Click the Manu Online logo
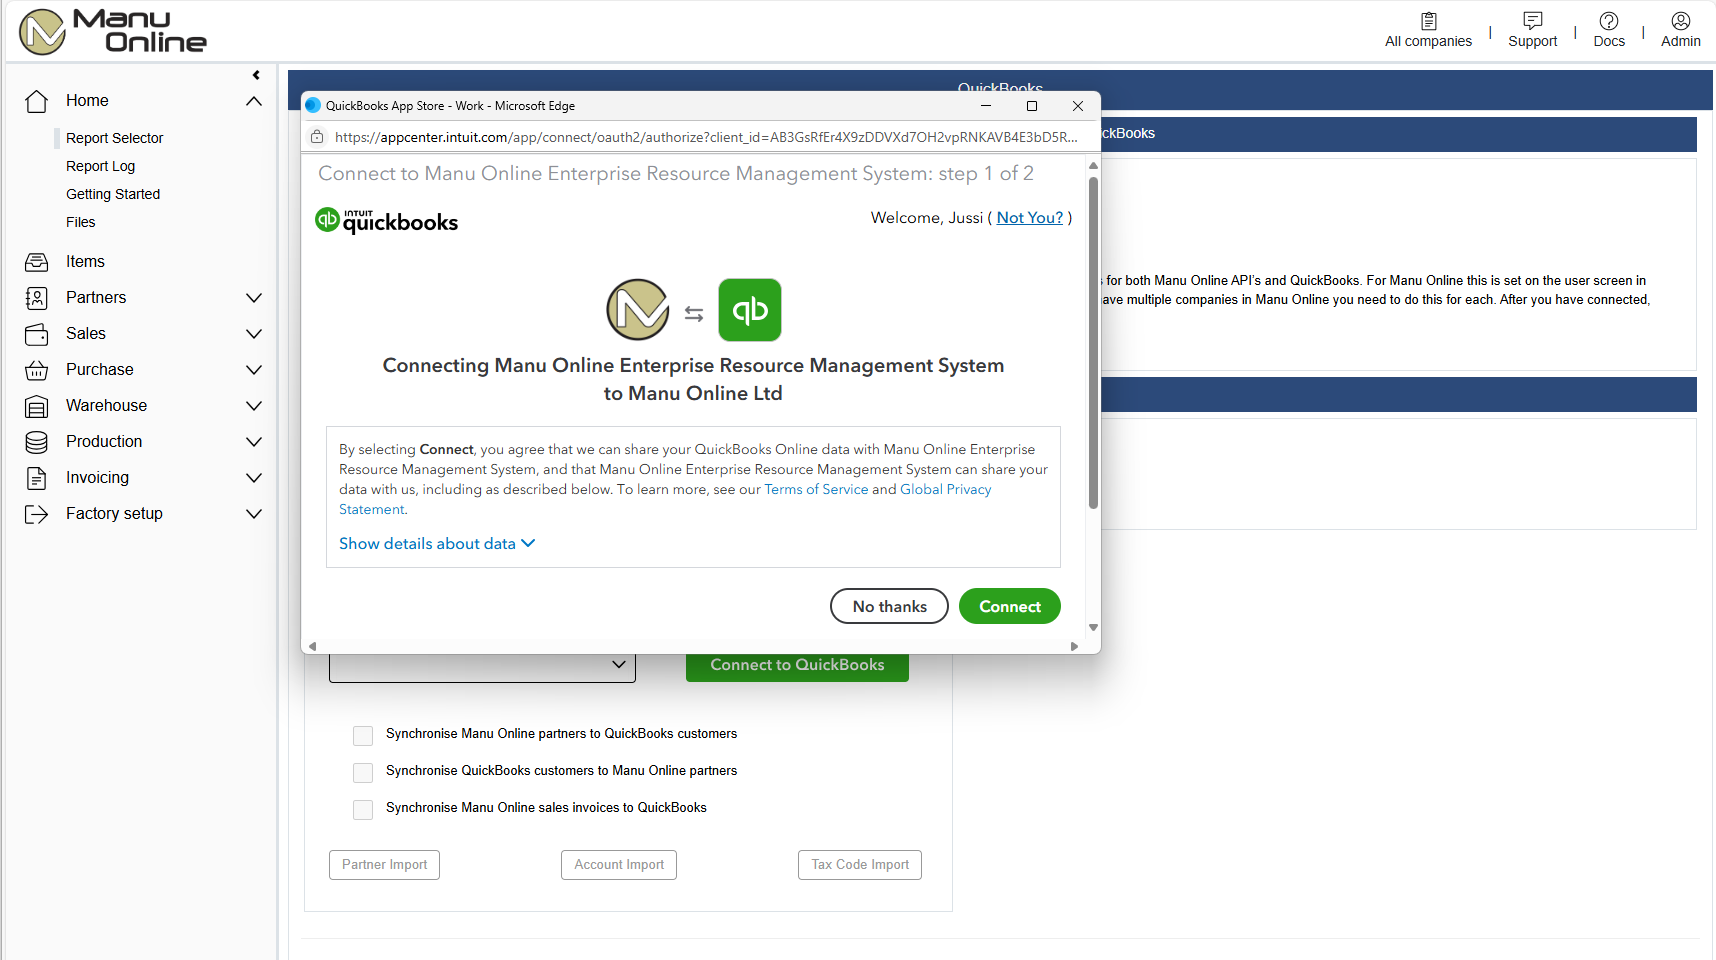 (x=113, y=31)
